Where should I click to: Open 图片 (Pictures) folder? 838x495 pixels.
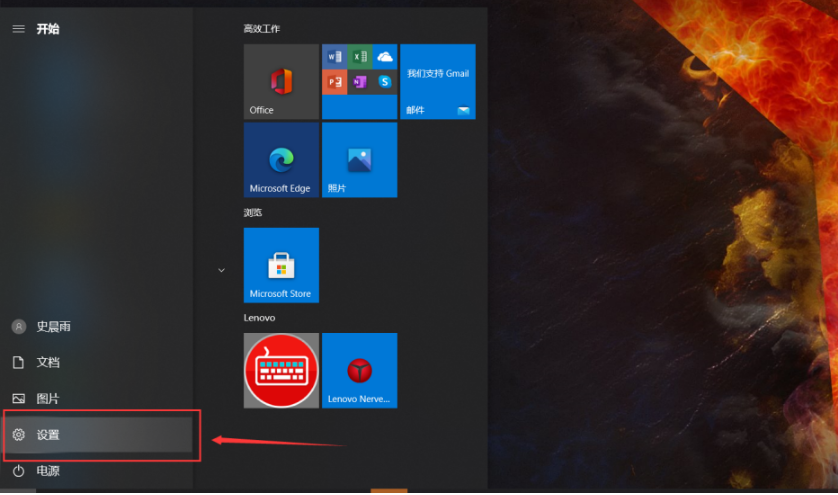pos(48,398)
